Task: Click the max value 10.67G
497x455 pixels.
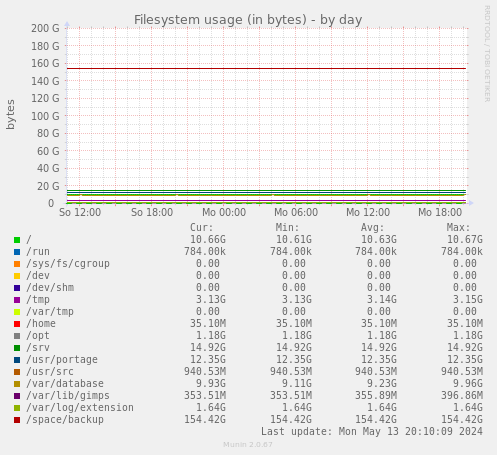Action: 465,239
